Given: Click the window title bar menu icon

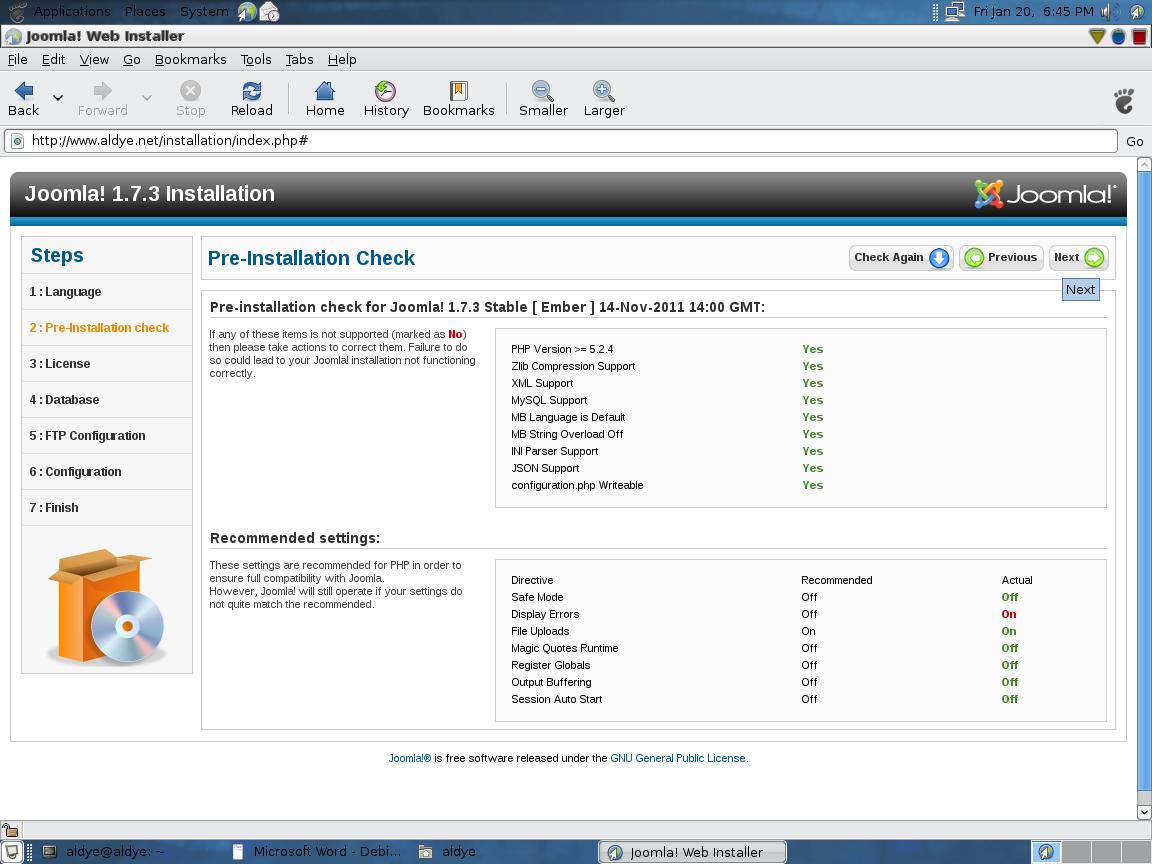Looking at the screenshot, I should tap(12, 36).
